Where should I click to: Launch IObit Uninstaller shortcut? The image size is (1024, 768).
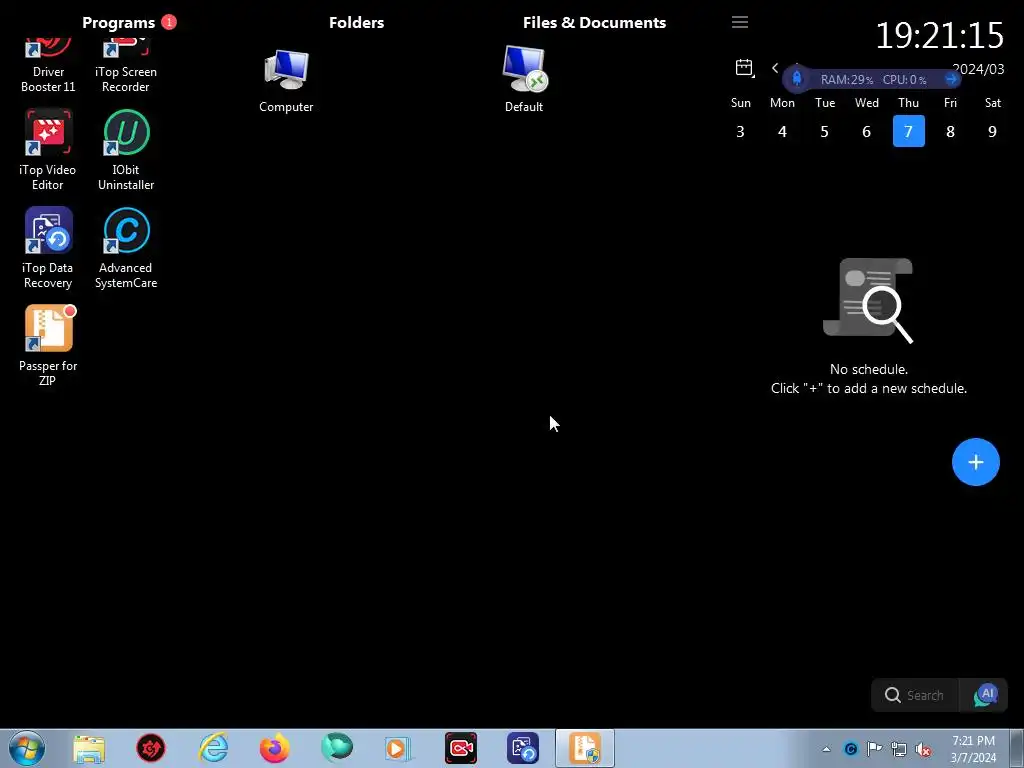coord(126,150)
